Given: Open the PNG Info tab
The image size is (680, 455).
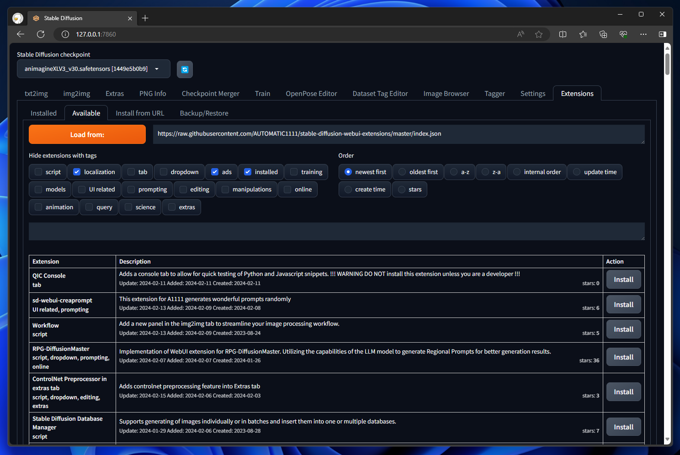Looking at the screenshot, I should (153, 94).
